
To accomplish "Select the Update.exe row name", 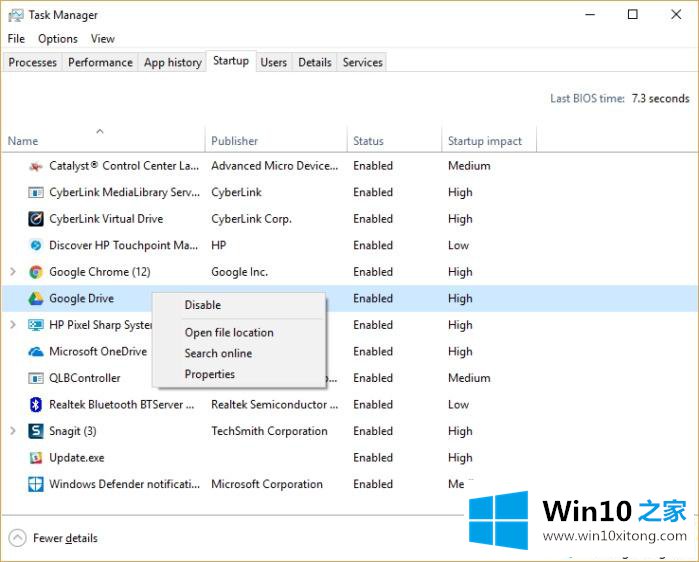I will [77, 458].
